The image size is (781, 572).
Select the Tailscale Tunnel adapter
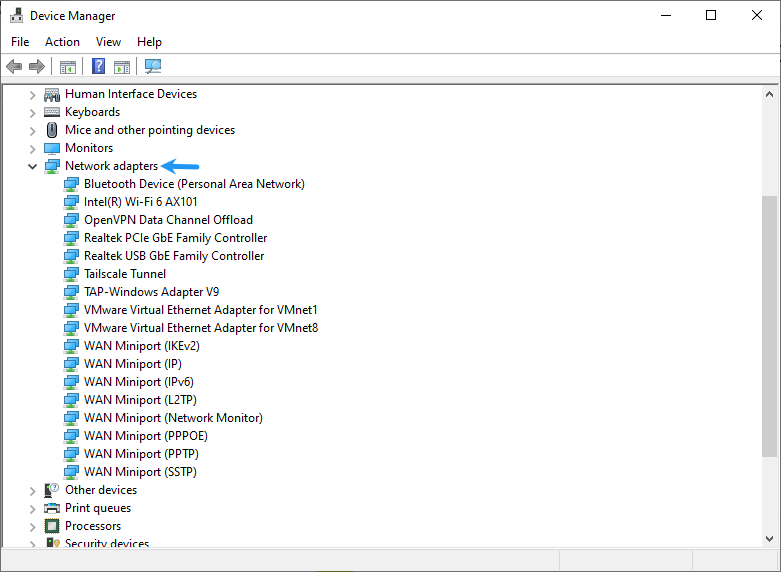[x=125, y=274]
